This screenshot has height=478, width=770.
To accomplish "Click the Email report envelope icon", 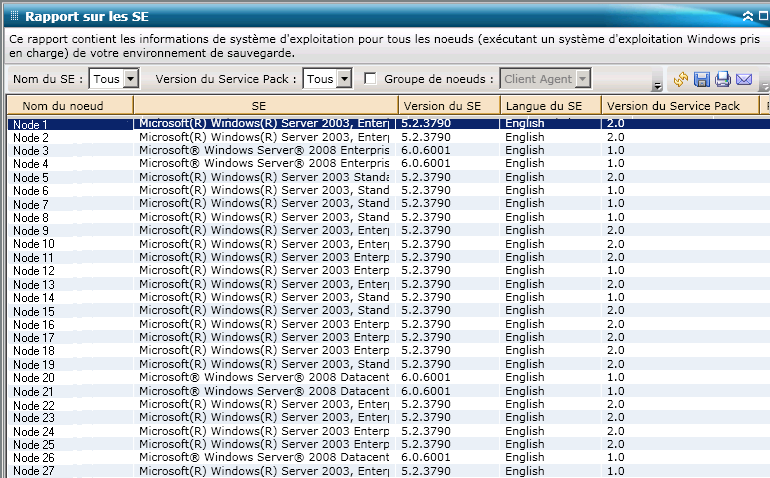I will [744, 79].
